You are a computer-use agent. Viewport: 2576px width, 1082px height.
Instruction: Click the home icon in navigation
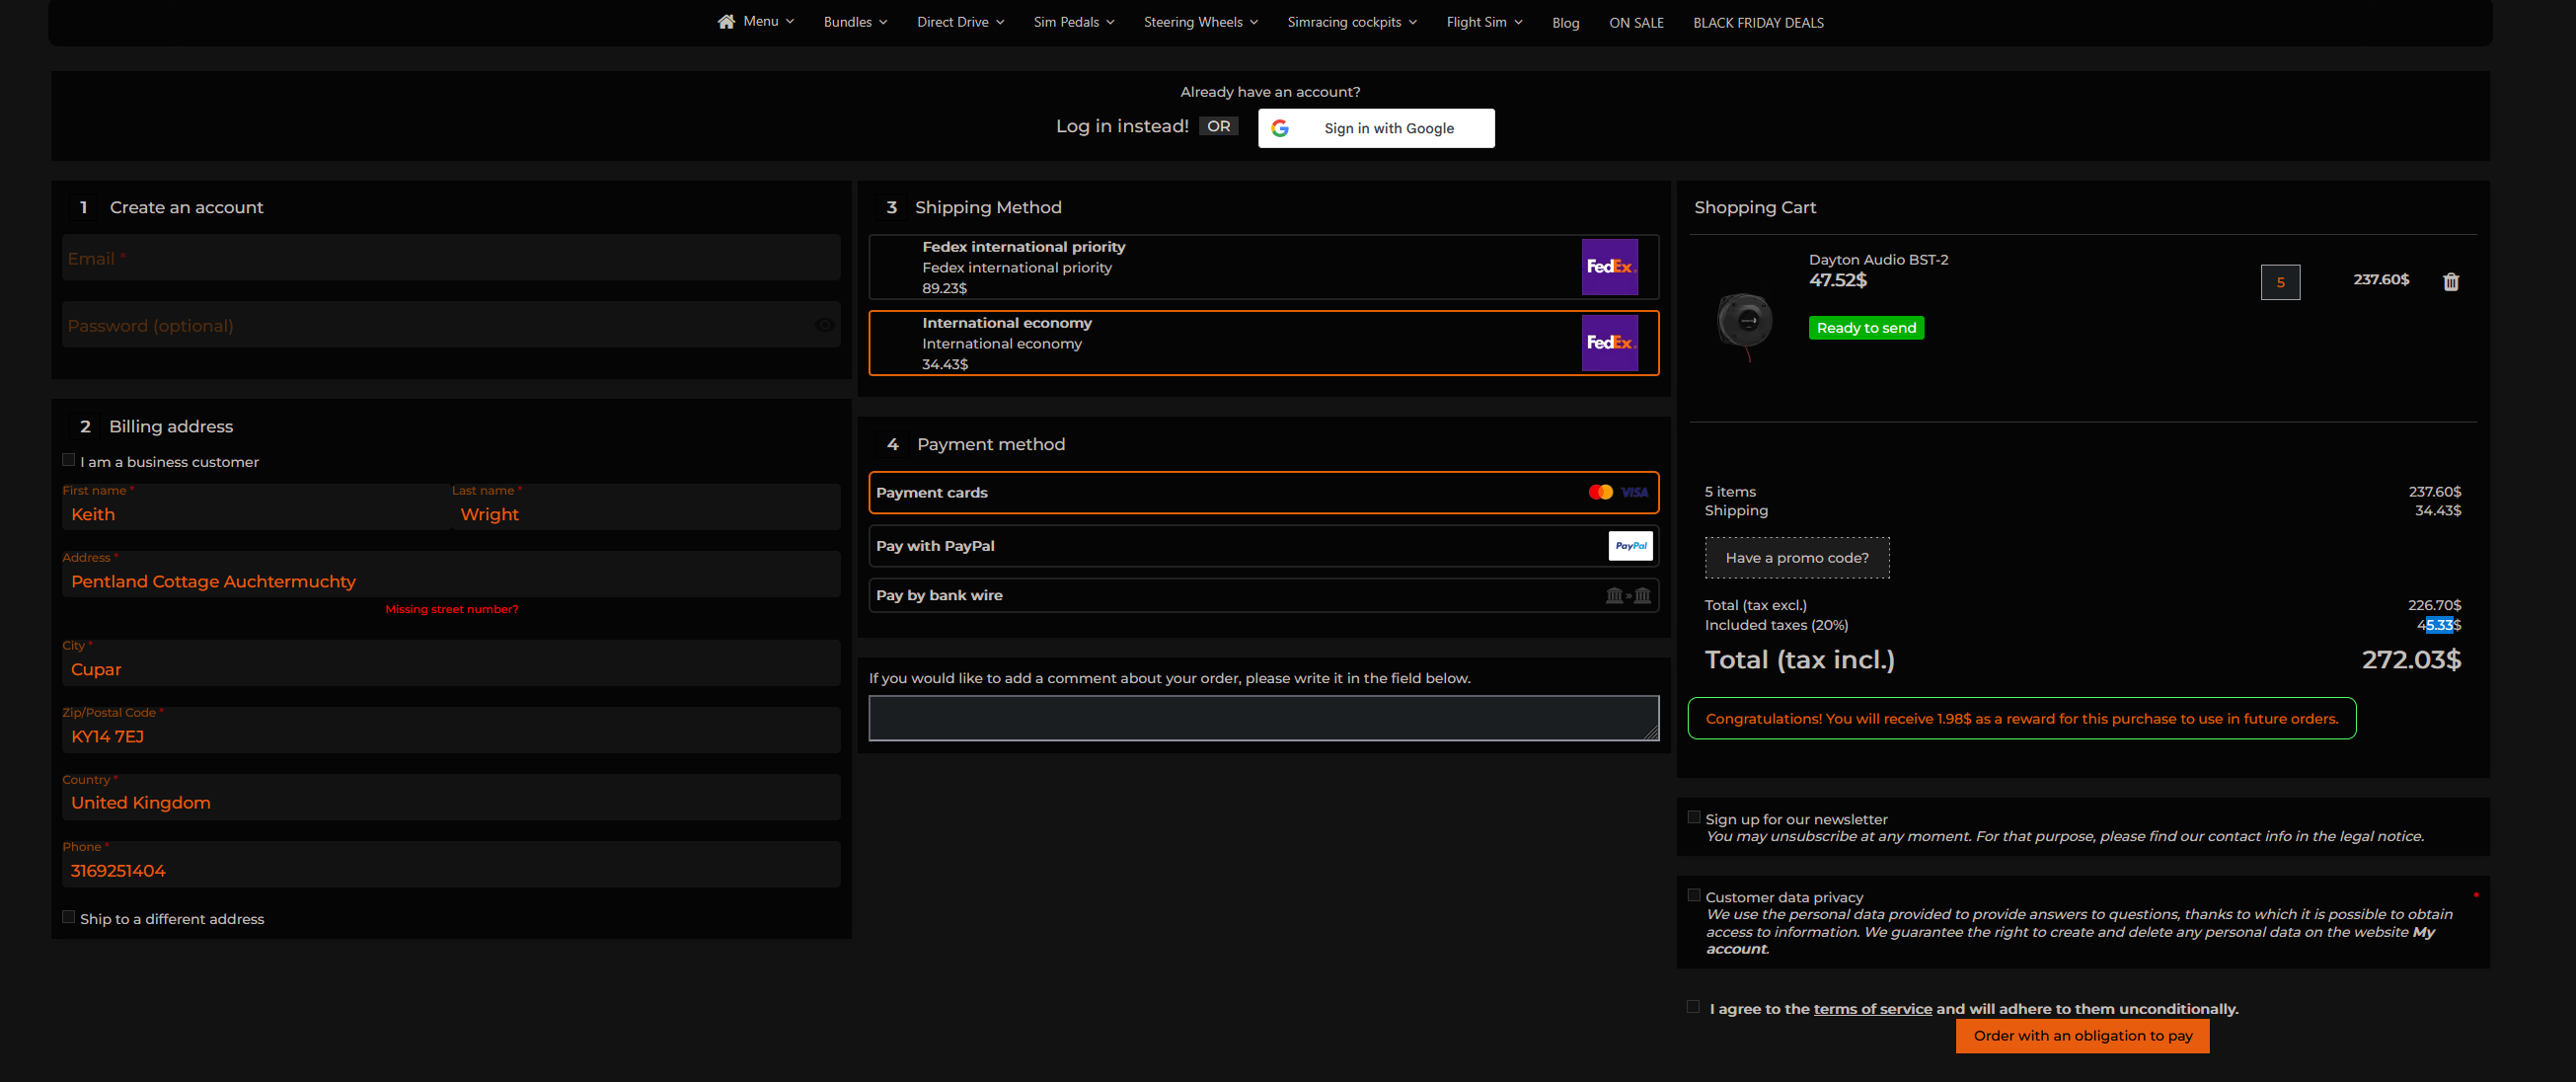[x=726, y=22]
